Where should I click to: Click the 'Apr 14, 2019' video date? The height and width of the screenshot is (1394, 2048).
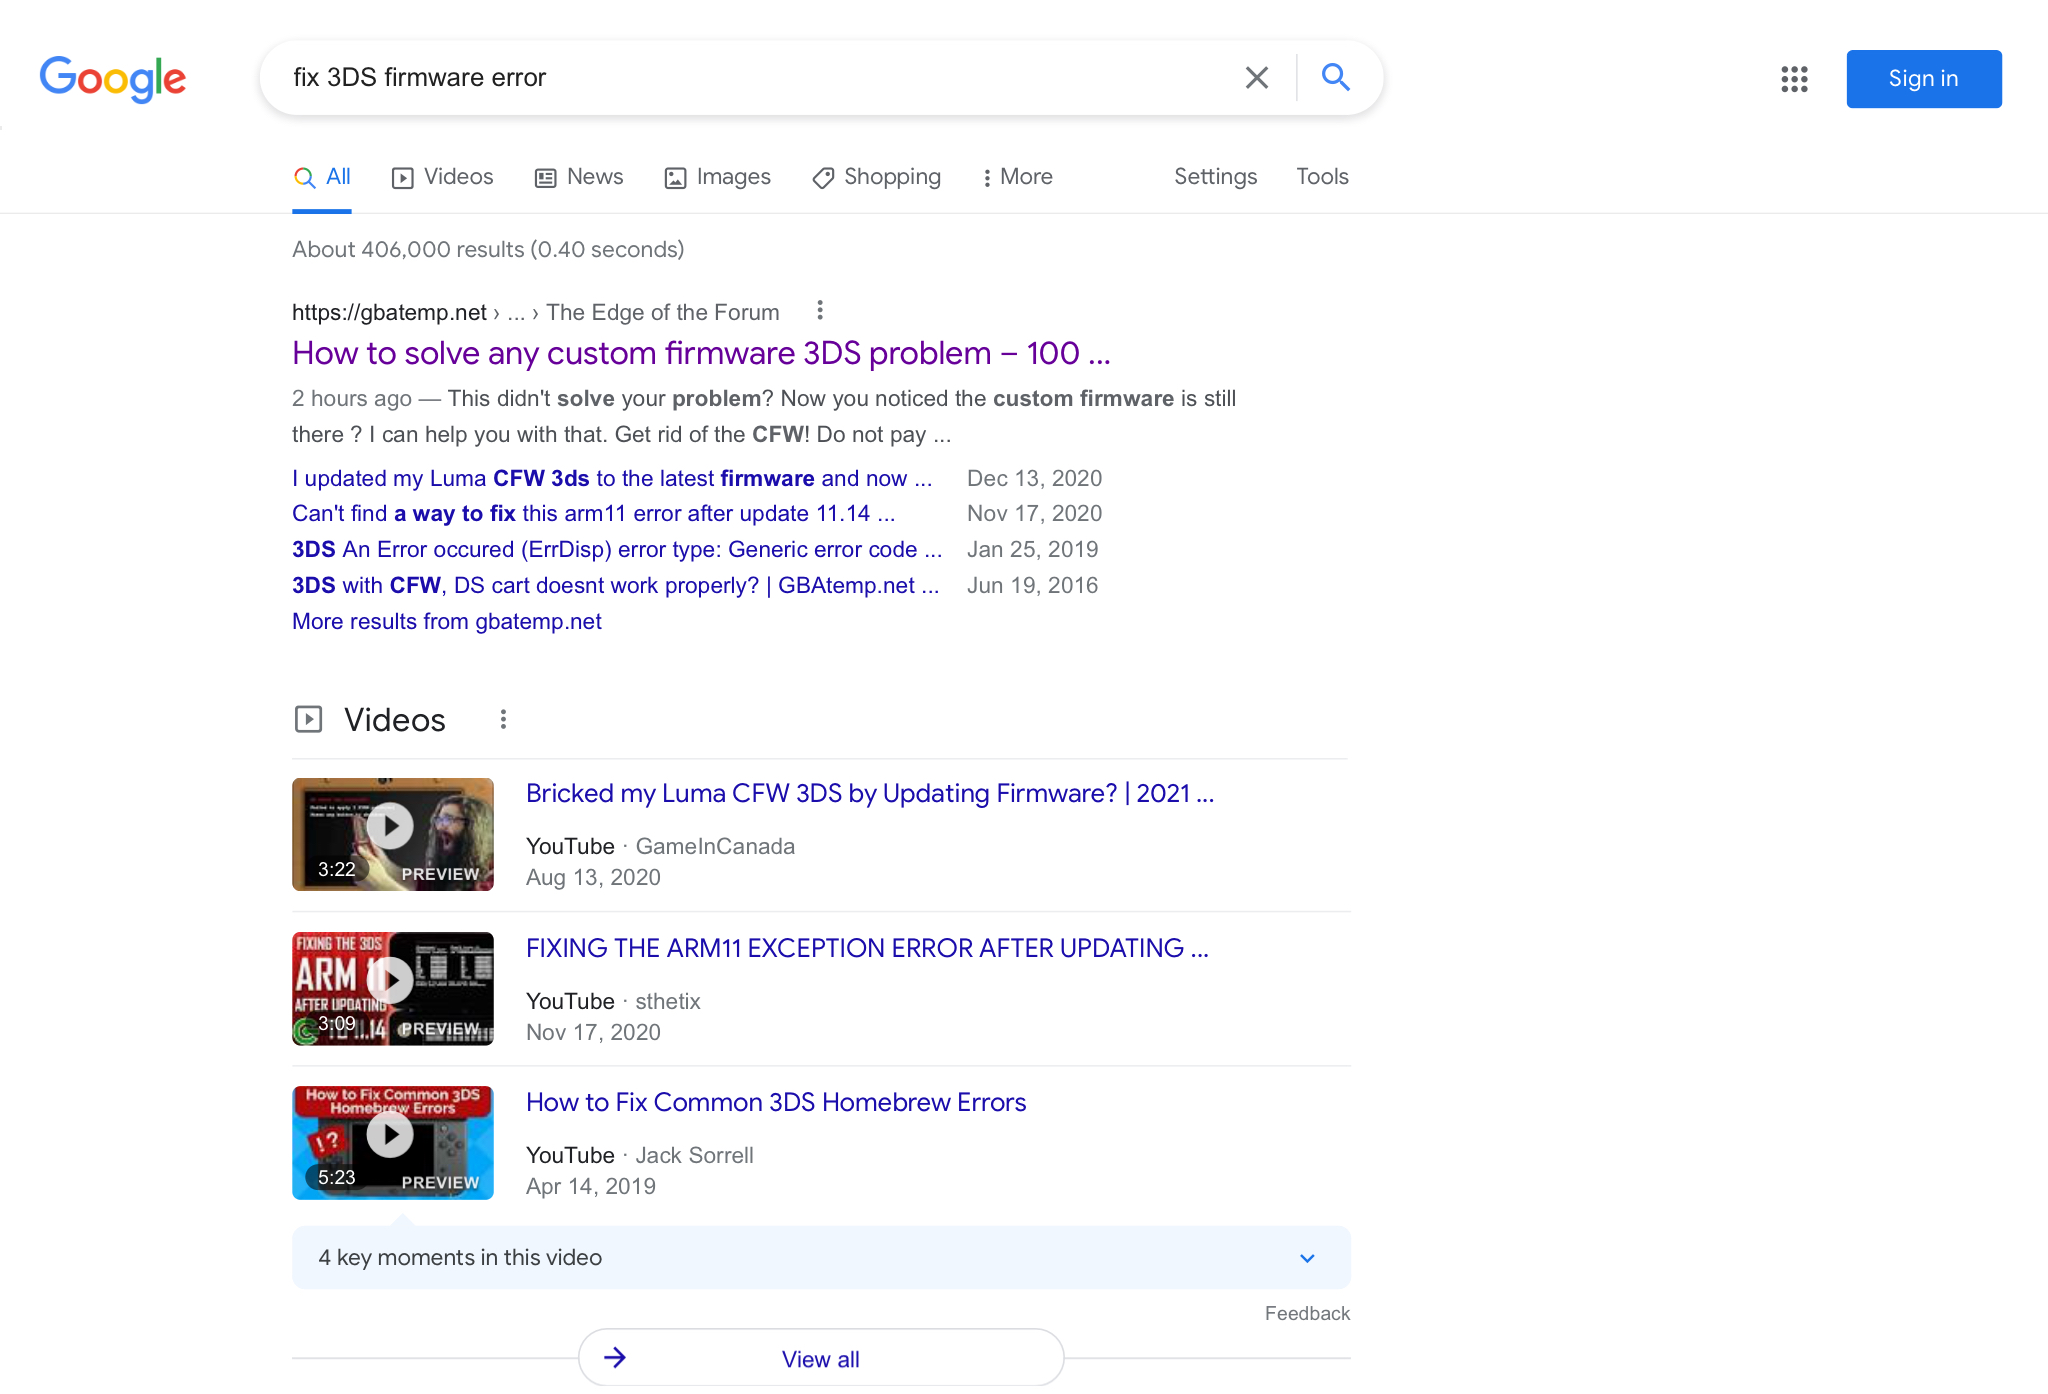(591, 1186)
